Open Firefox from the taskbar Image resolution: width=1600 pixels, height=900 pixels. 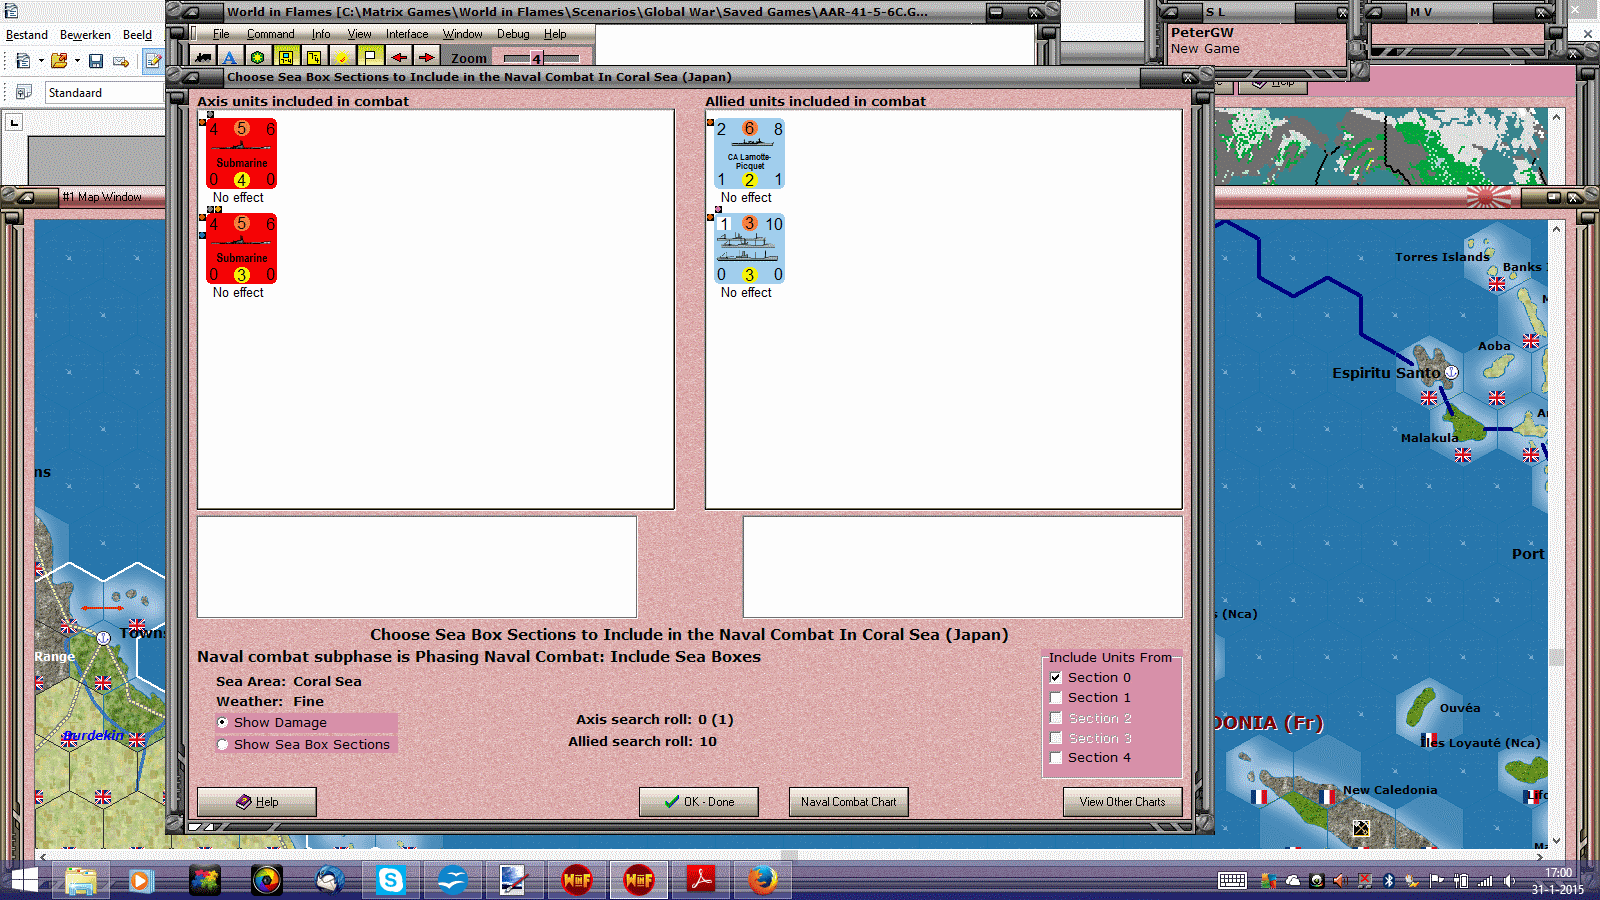point(762,880)
